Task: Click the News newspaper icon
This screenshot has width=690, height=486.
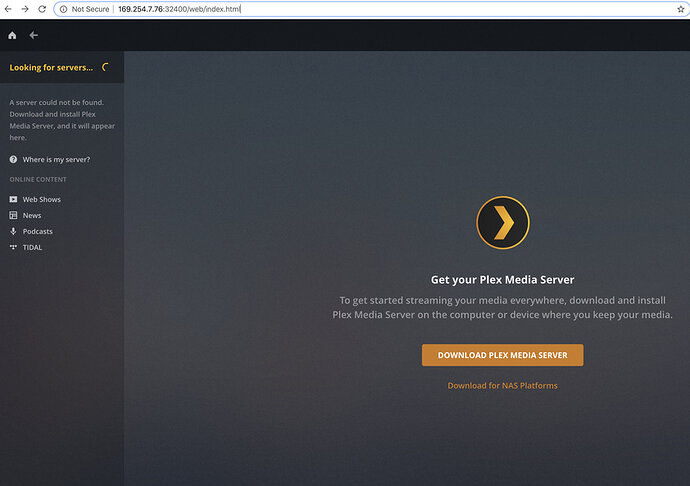Action: pyautogui.click(x=13, y=215)
